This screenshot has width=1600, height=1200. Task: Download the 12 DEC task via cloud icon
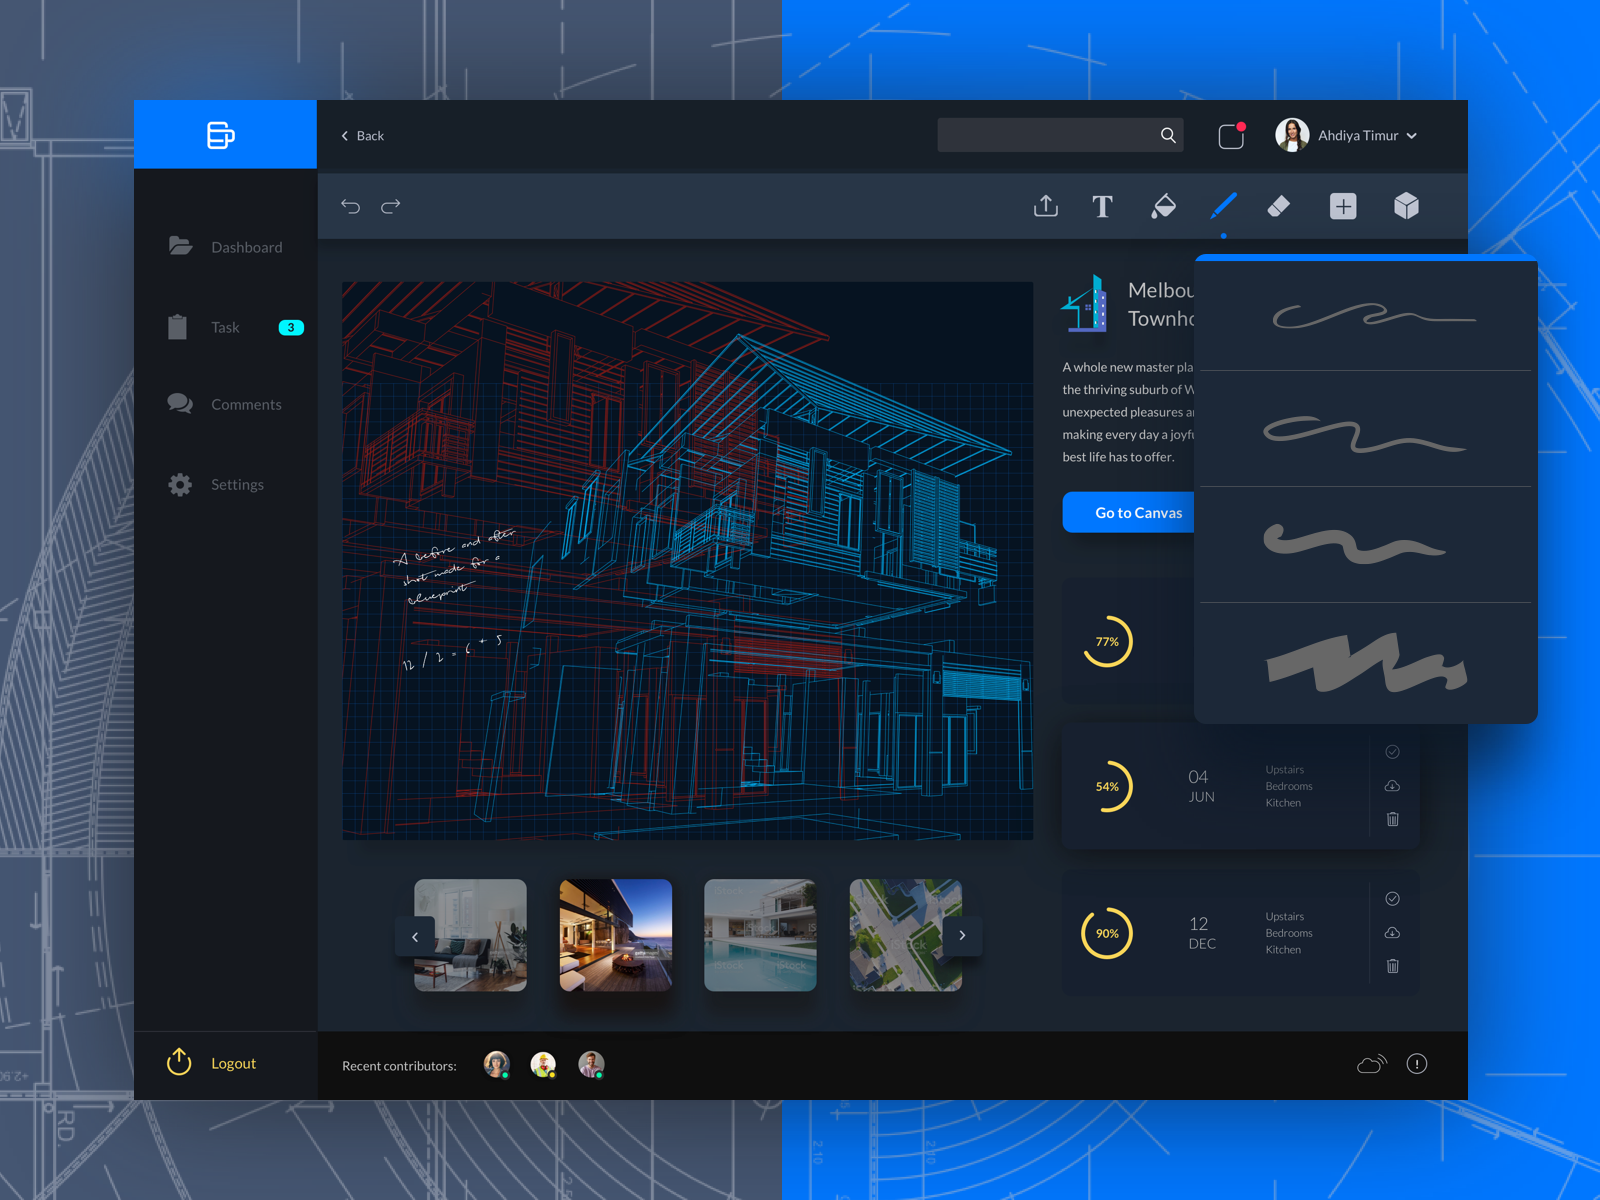coord(1392,933)
